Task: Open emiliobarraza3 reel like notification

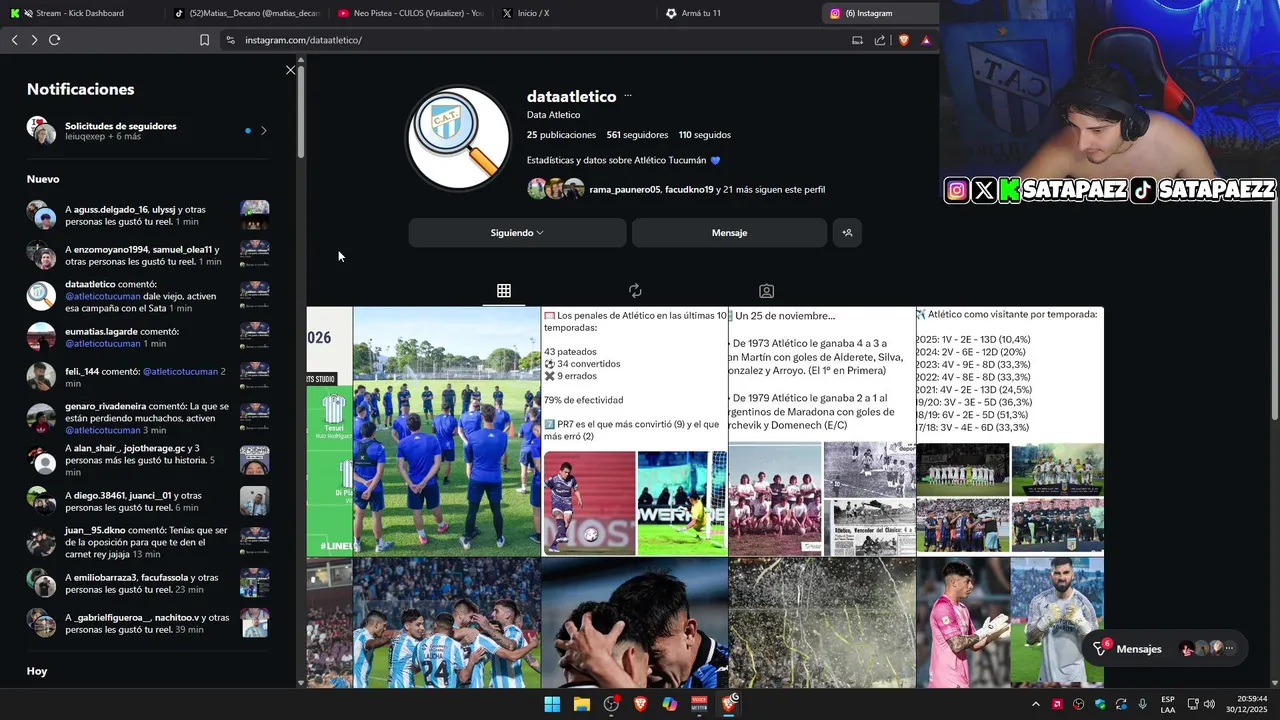Action: (x=148, y=583)
